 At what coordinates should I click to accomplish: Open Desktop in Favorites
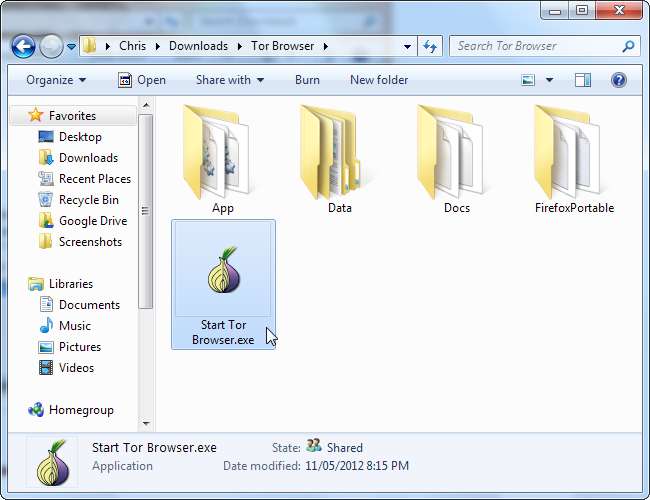coord(80,137)
